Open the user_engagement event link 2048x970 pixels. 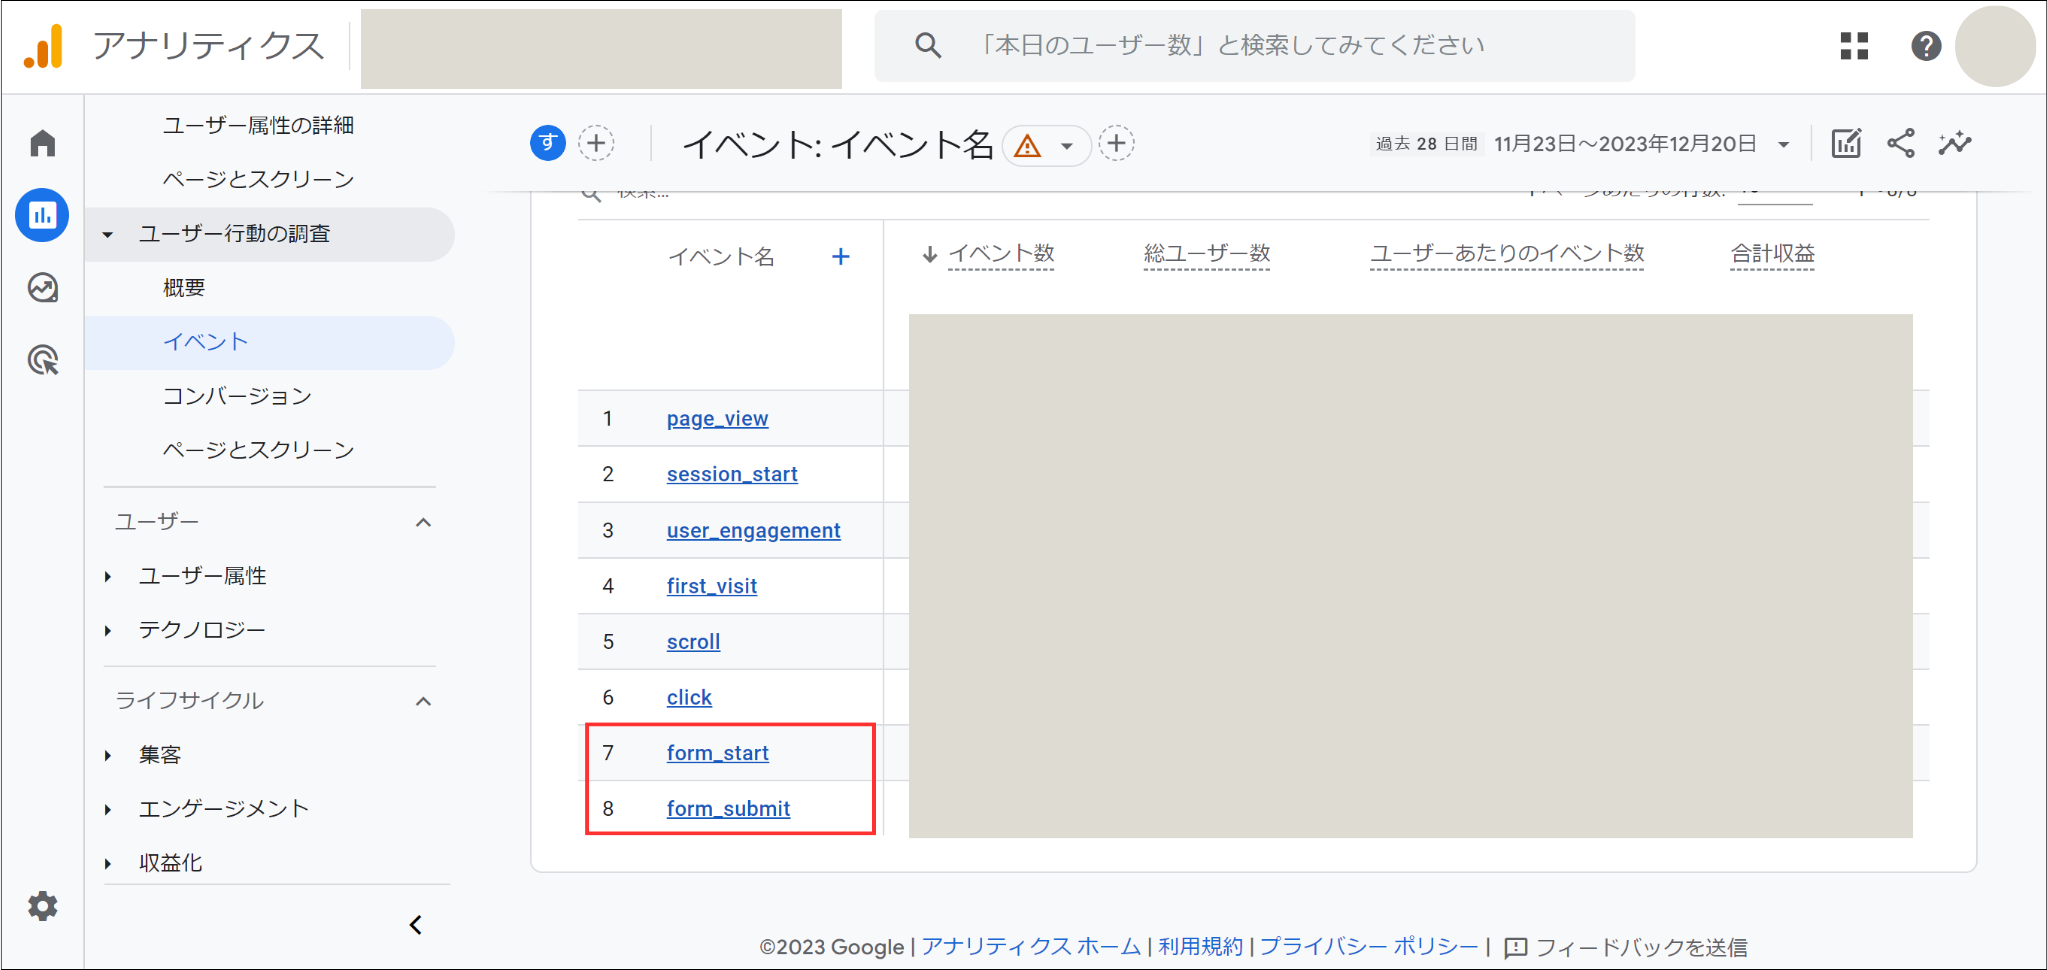[753, 531]
